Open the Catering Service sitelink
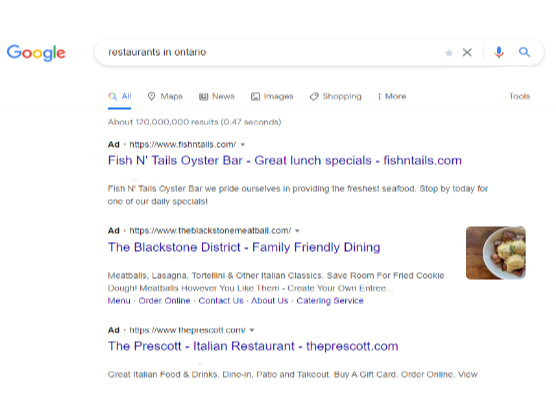 tap(330, 301)
